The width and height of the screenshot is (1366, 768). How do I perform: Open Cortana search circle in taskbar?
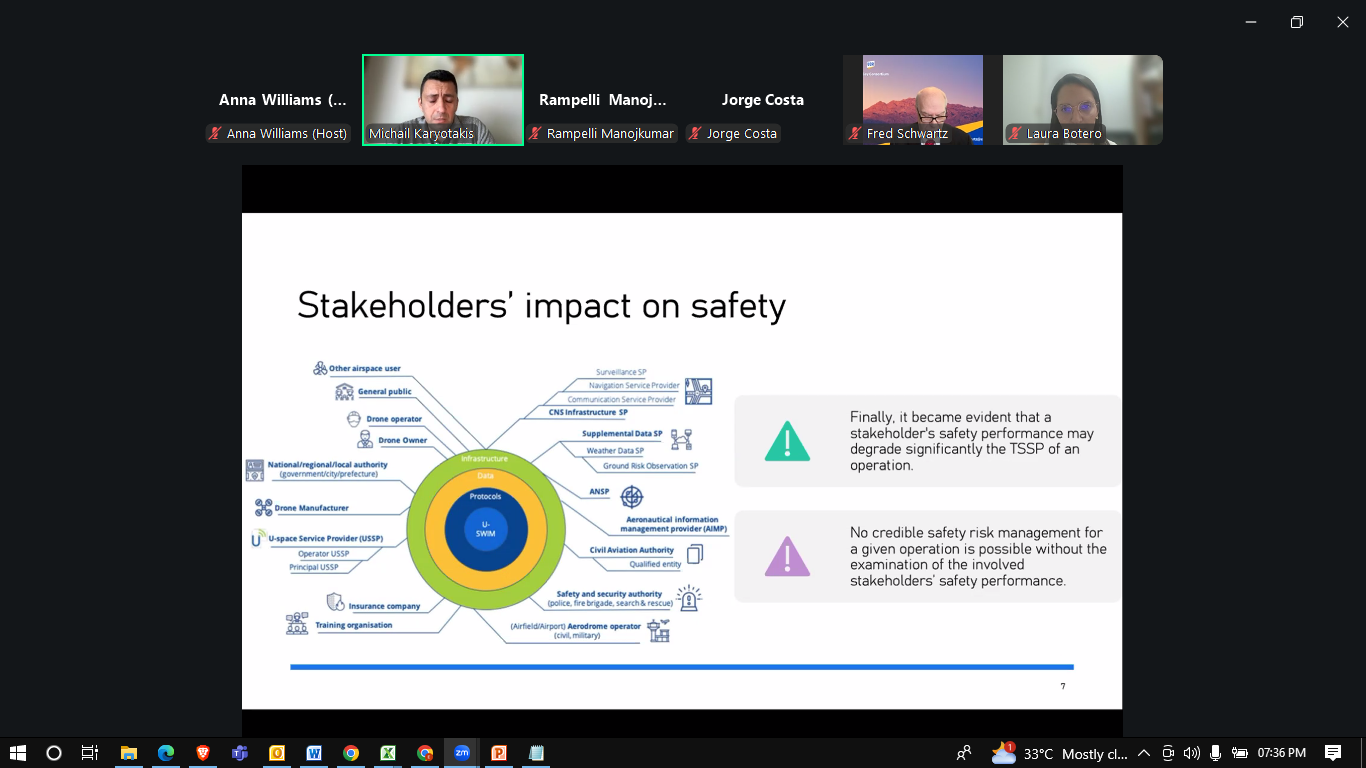(54, 753)
